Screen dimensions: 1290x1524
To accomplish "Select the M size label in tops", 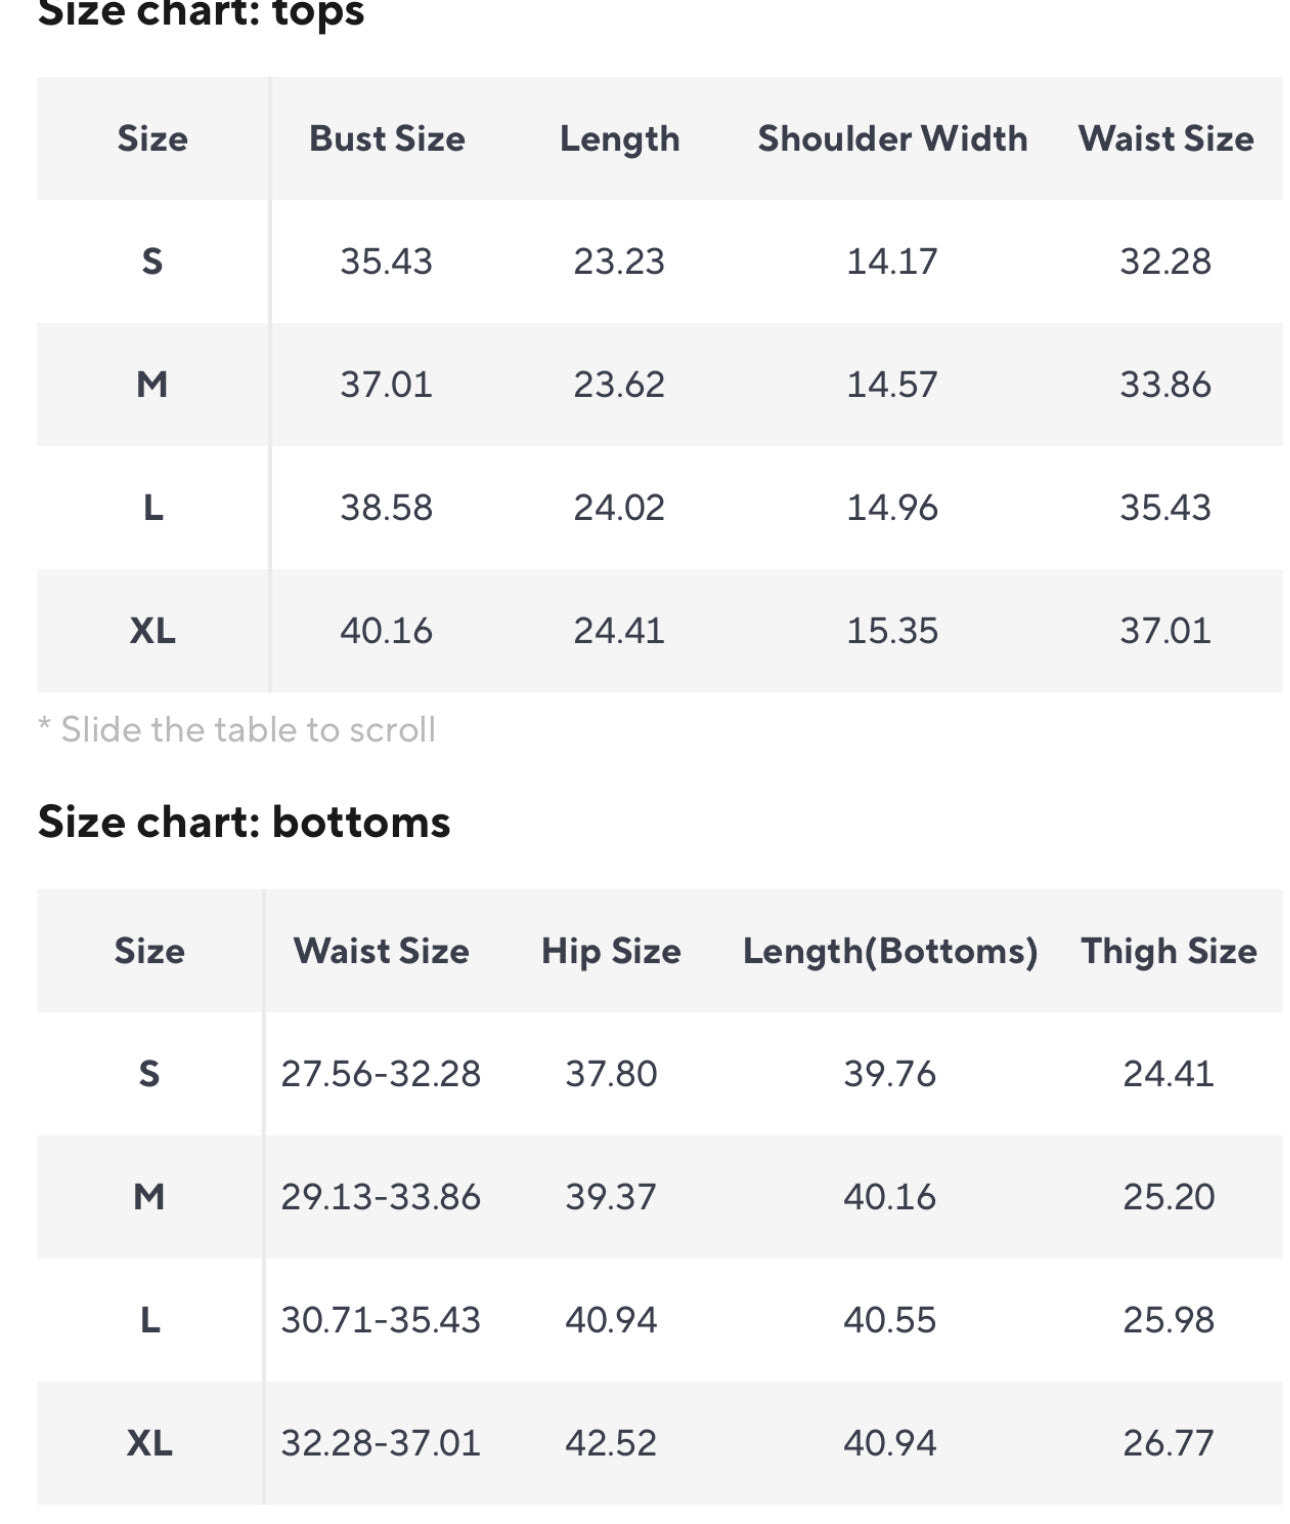I will pyautogui.click(x=152, y=384).
